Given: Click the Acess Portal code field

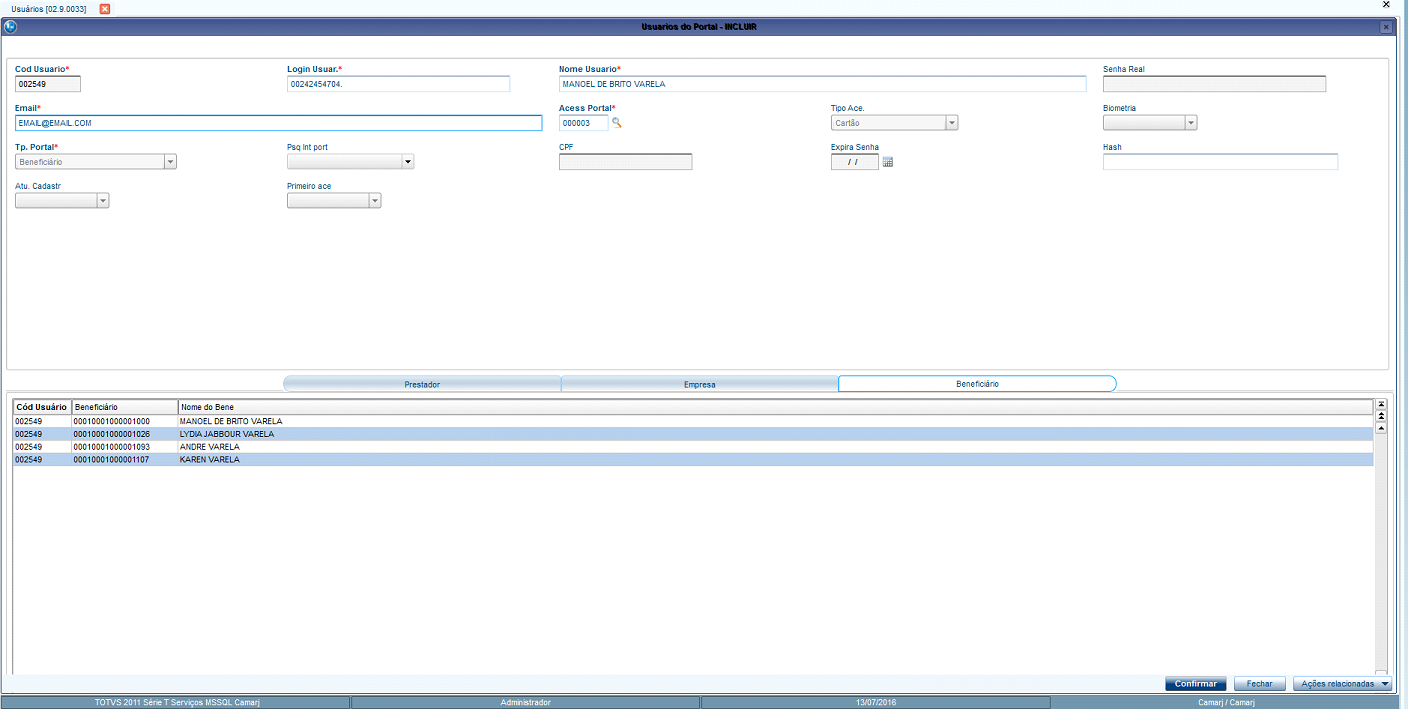Looking at the screenshot, I should pyautogui.click(x=584, y=123).
